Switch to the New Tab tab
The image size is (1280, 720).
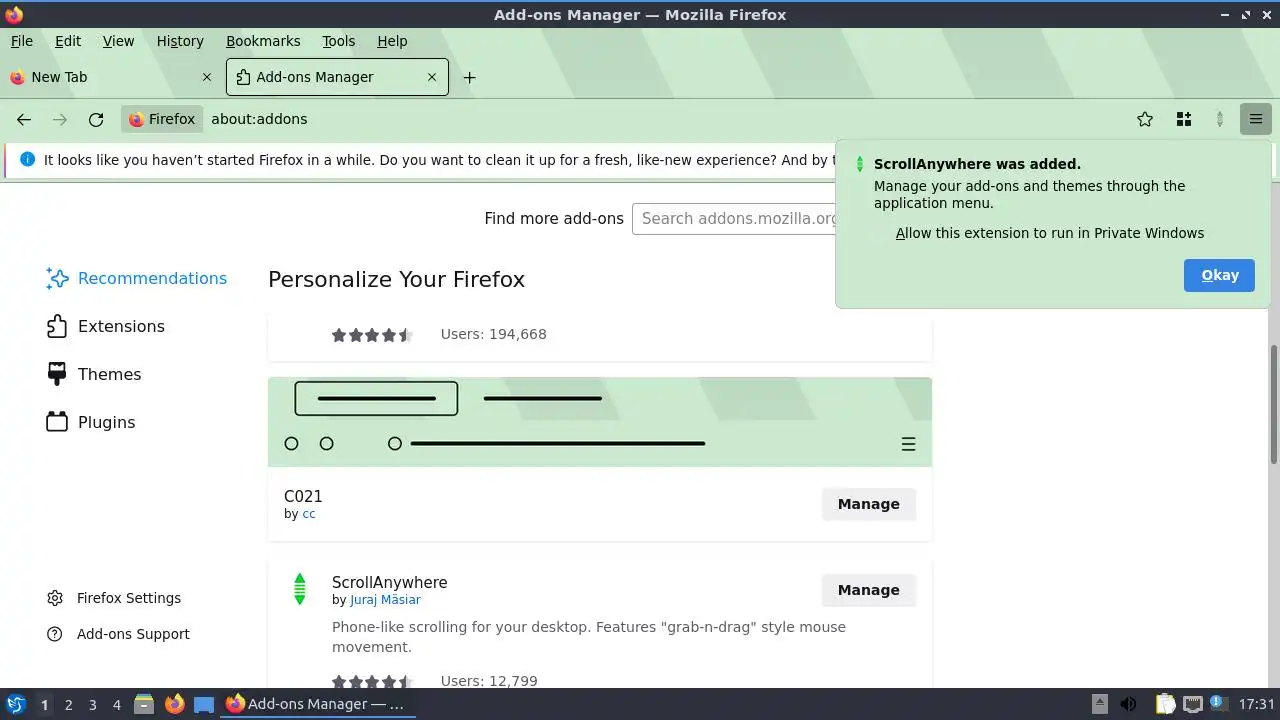coord(112,77)
